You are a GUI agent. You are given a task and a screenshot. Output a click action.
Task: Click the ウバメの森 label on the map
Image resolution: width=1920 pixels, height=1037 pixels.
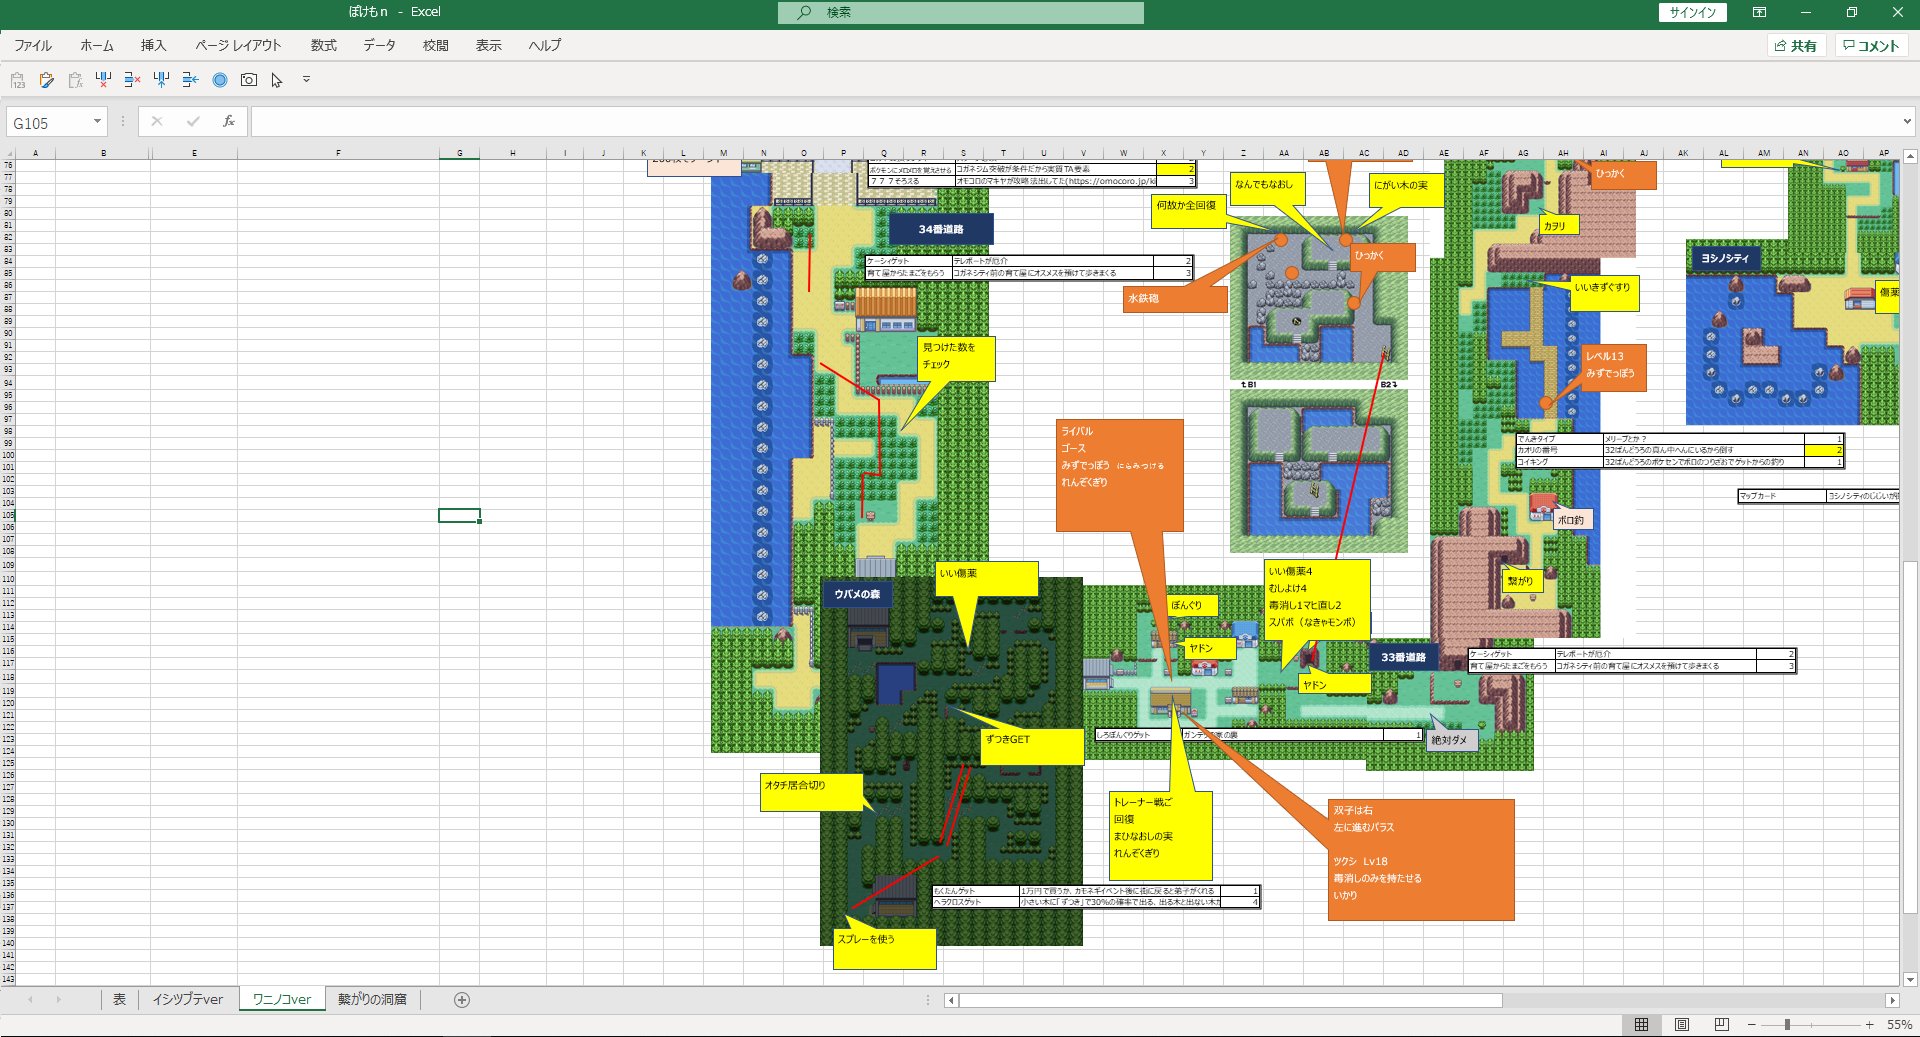(x=857, y=594)
